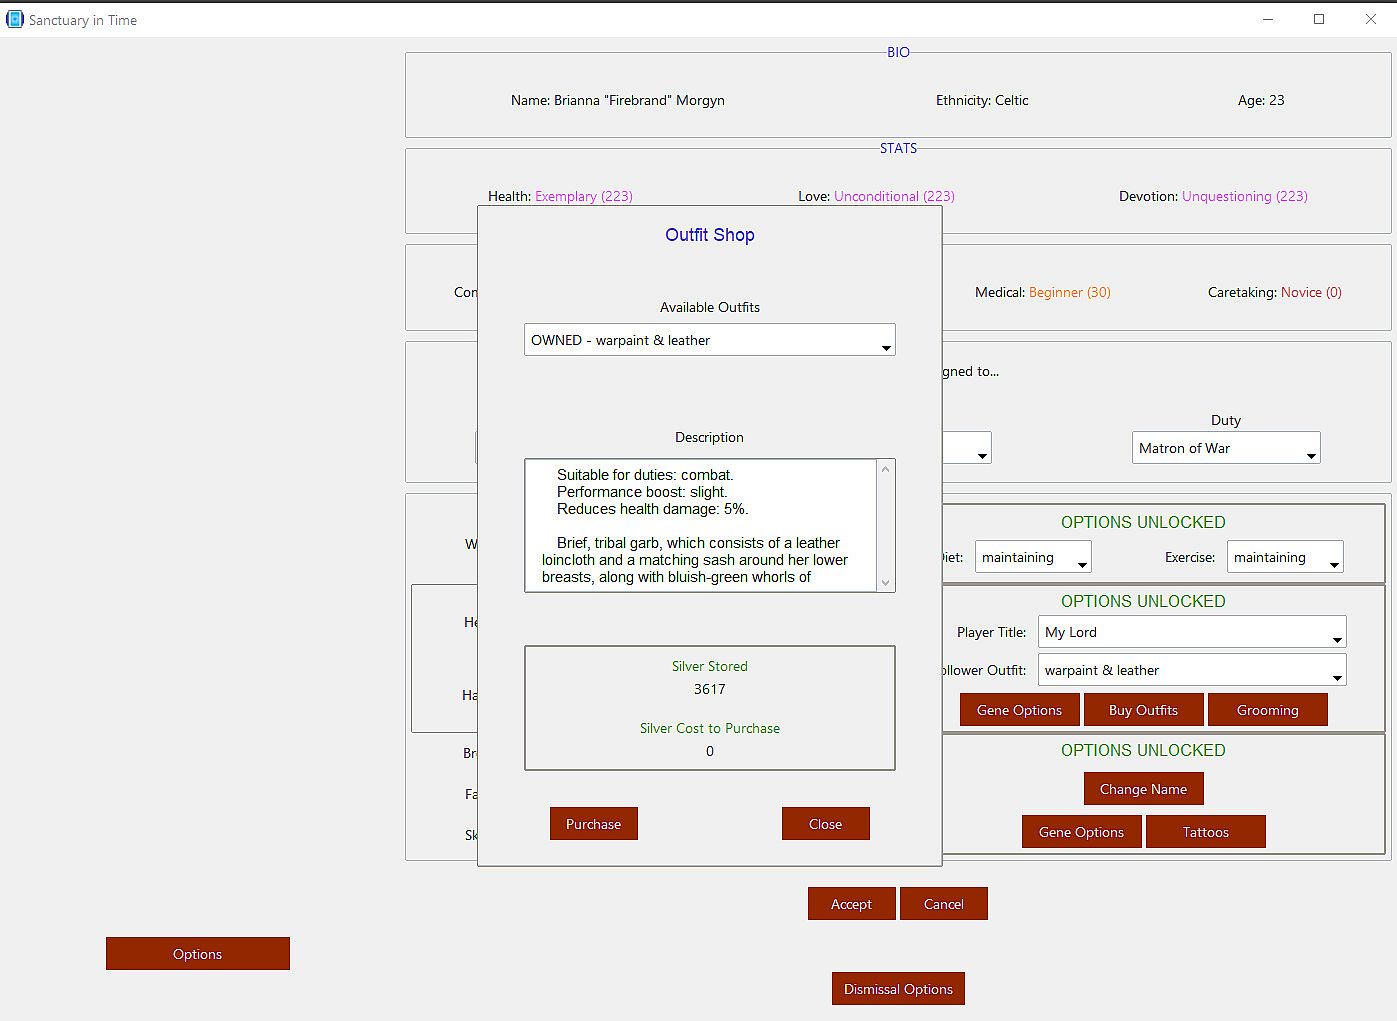
Task: Click the Tattoos button
Action: [1205, 832]
